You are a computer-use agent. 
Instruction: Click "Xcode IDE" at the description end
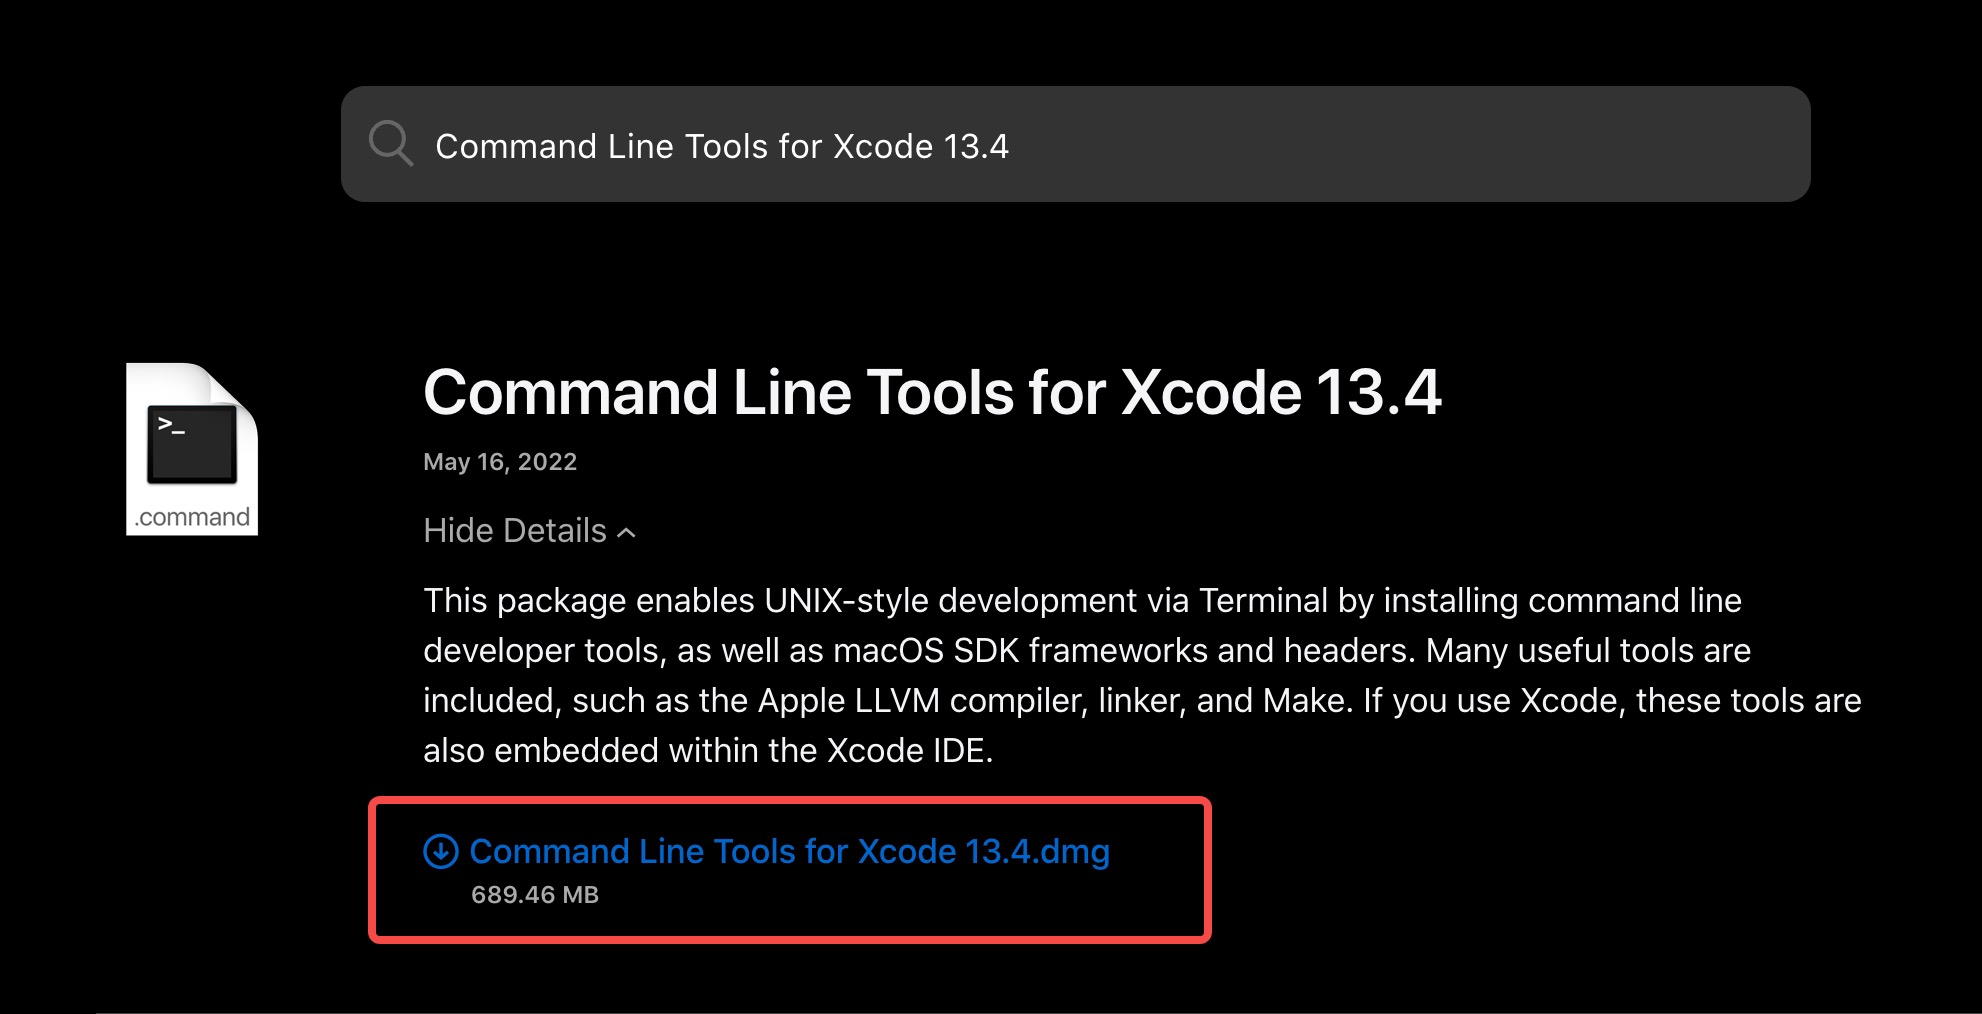909,751
